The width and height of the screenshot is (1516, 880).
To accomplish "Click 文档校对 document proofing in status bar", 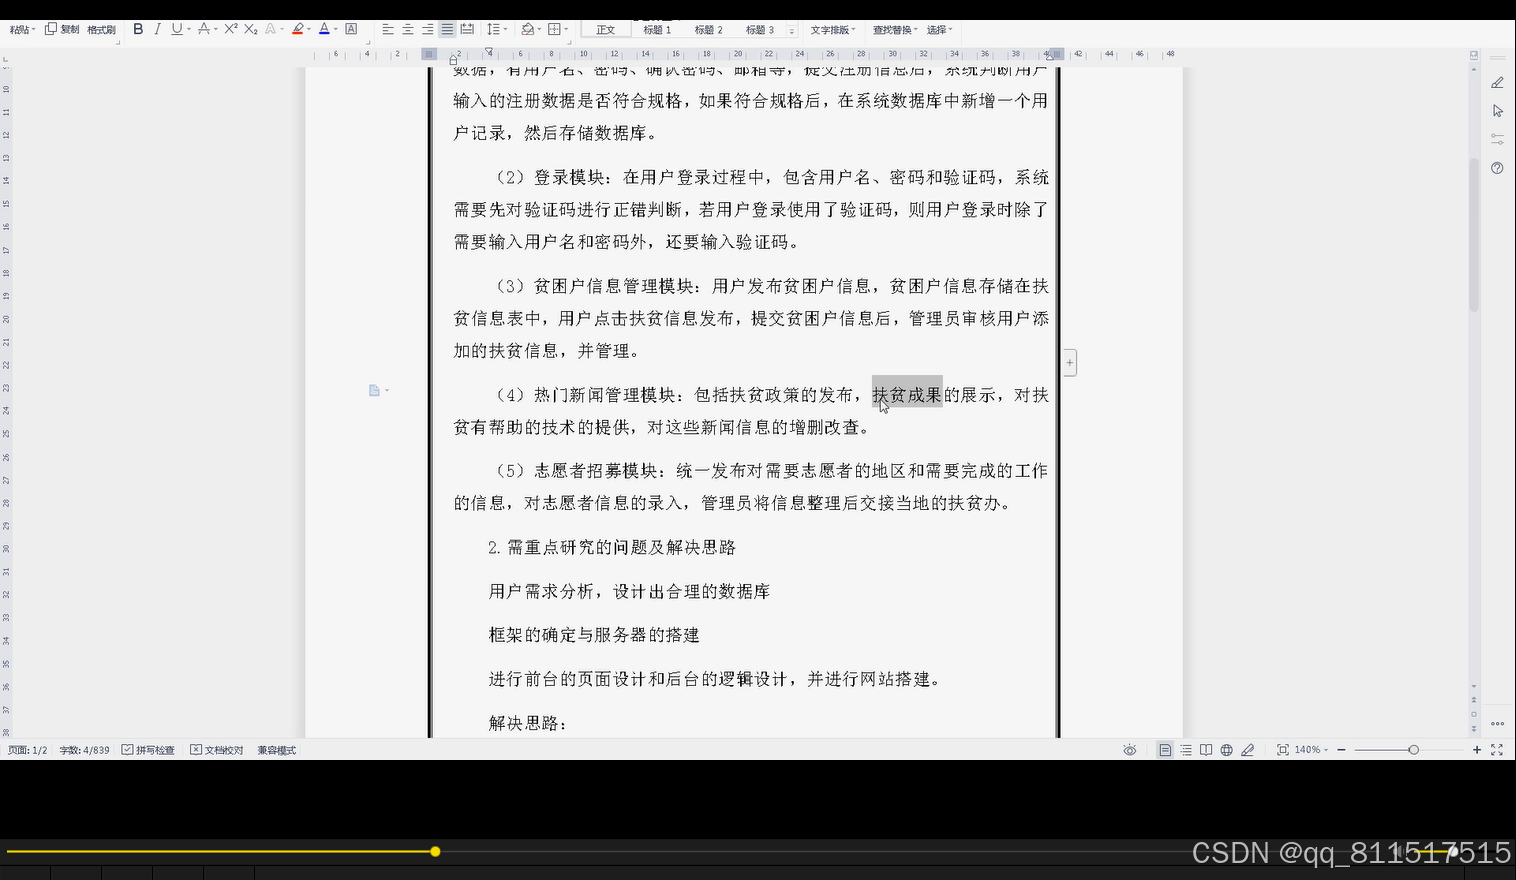I will [216, 749].
